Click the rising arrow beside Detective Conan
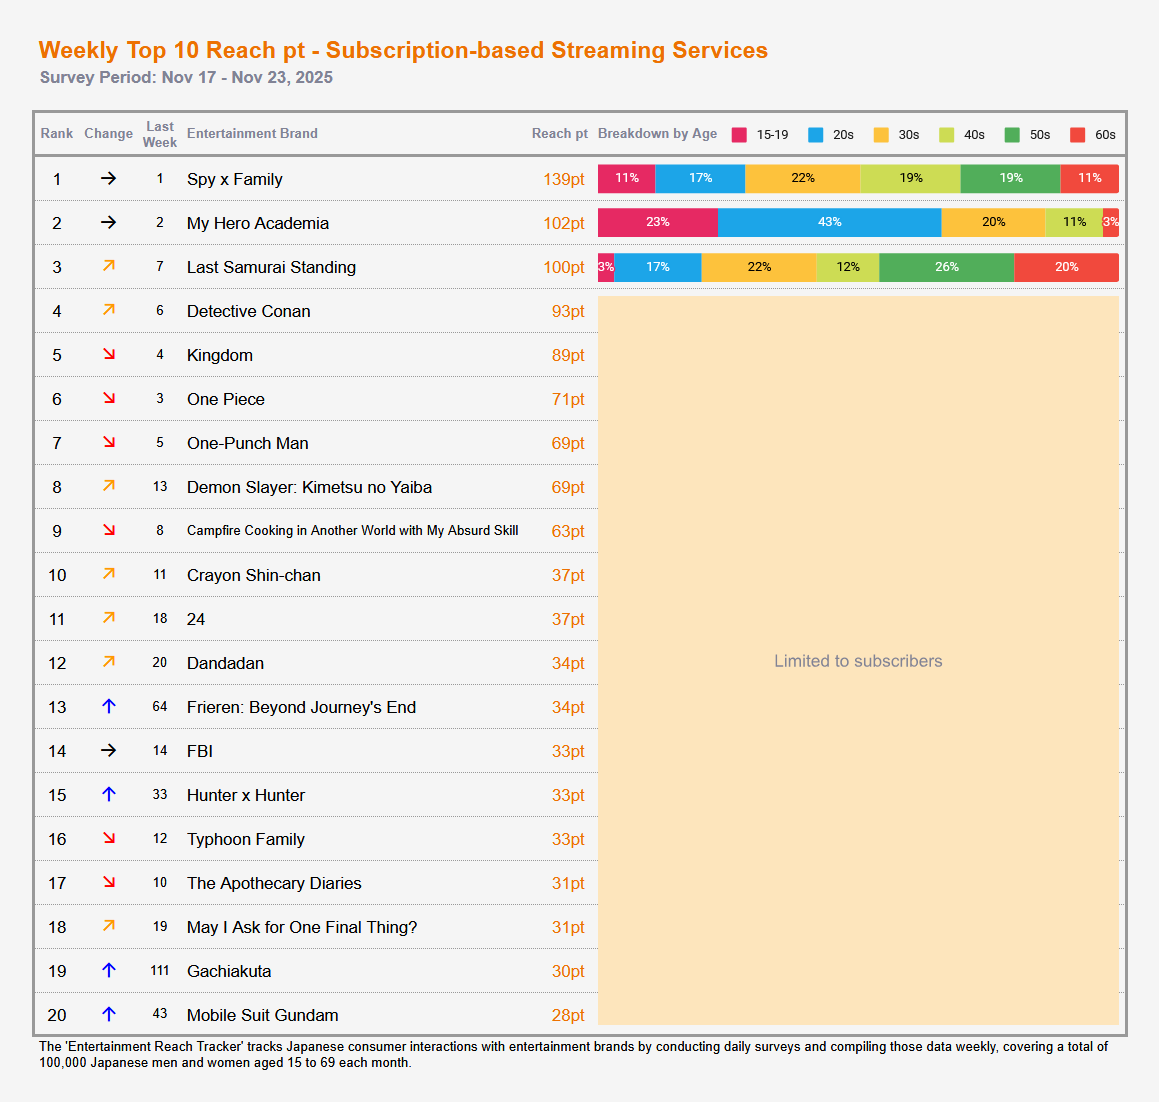Screen dimensions: 1159x1102 109,310
